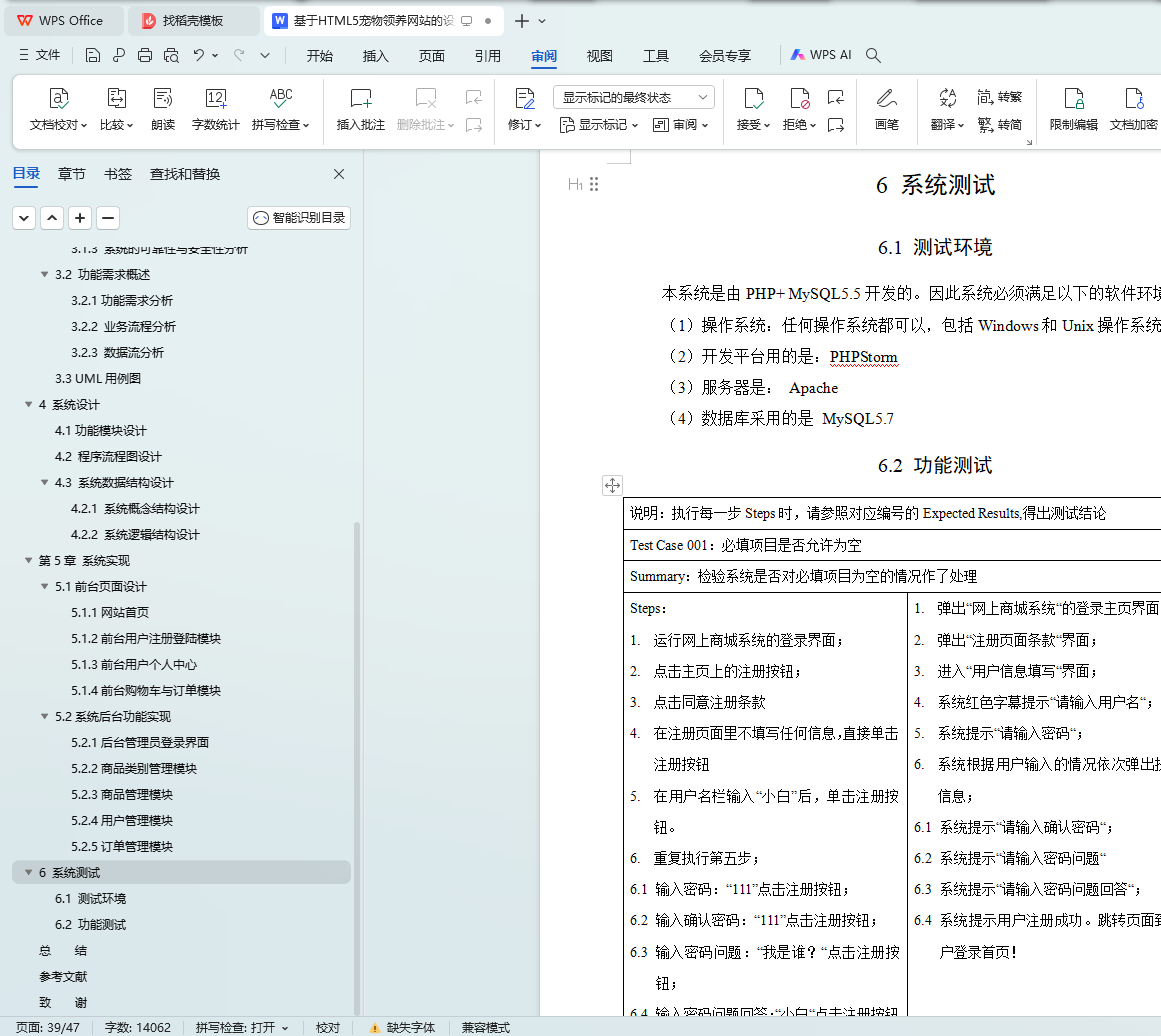Open the search magnifier in the menu bar

point(873,55)
